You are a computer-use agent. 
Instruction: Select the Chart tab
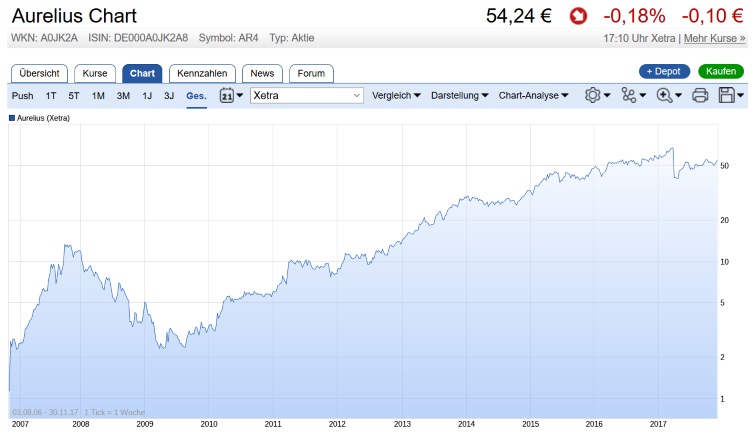(x=142, y=73)
